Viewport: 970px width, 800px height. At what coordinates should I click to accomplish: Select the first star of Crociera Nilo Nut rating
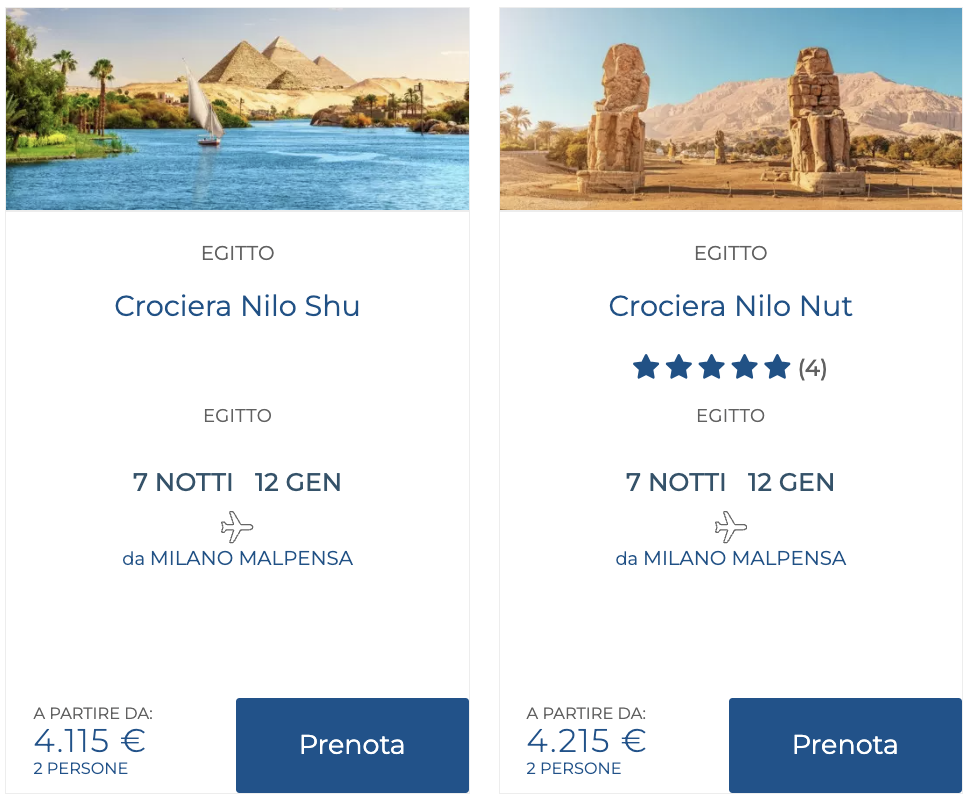point(645,367)
